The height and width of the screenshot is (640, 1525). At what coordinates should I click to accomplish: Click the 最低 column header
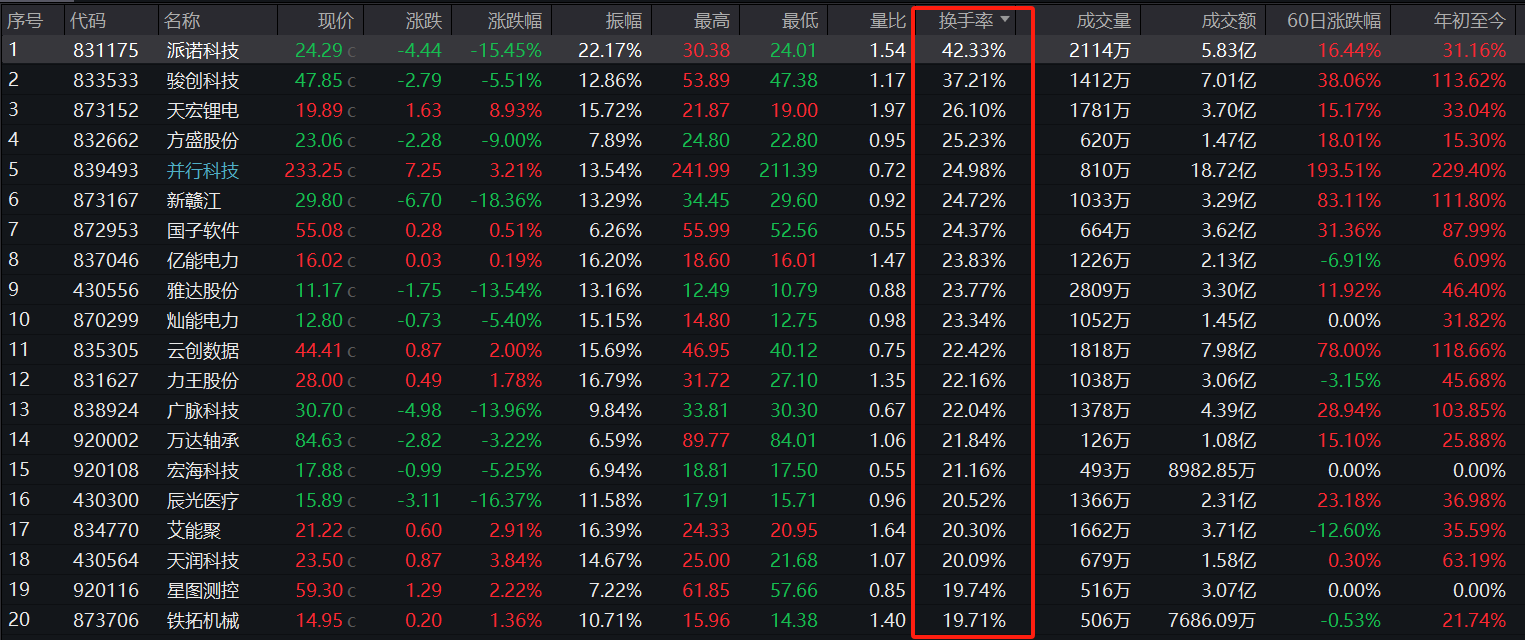[x=800, y=20]
